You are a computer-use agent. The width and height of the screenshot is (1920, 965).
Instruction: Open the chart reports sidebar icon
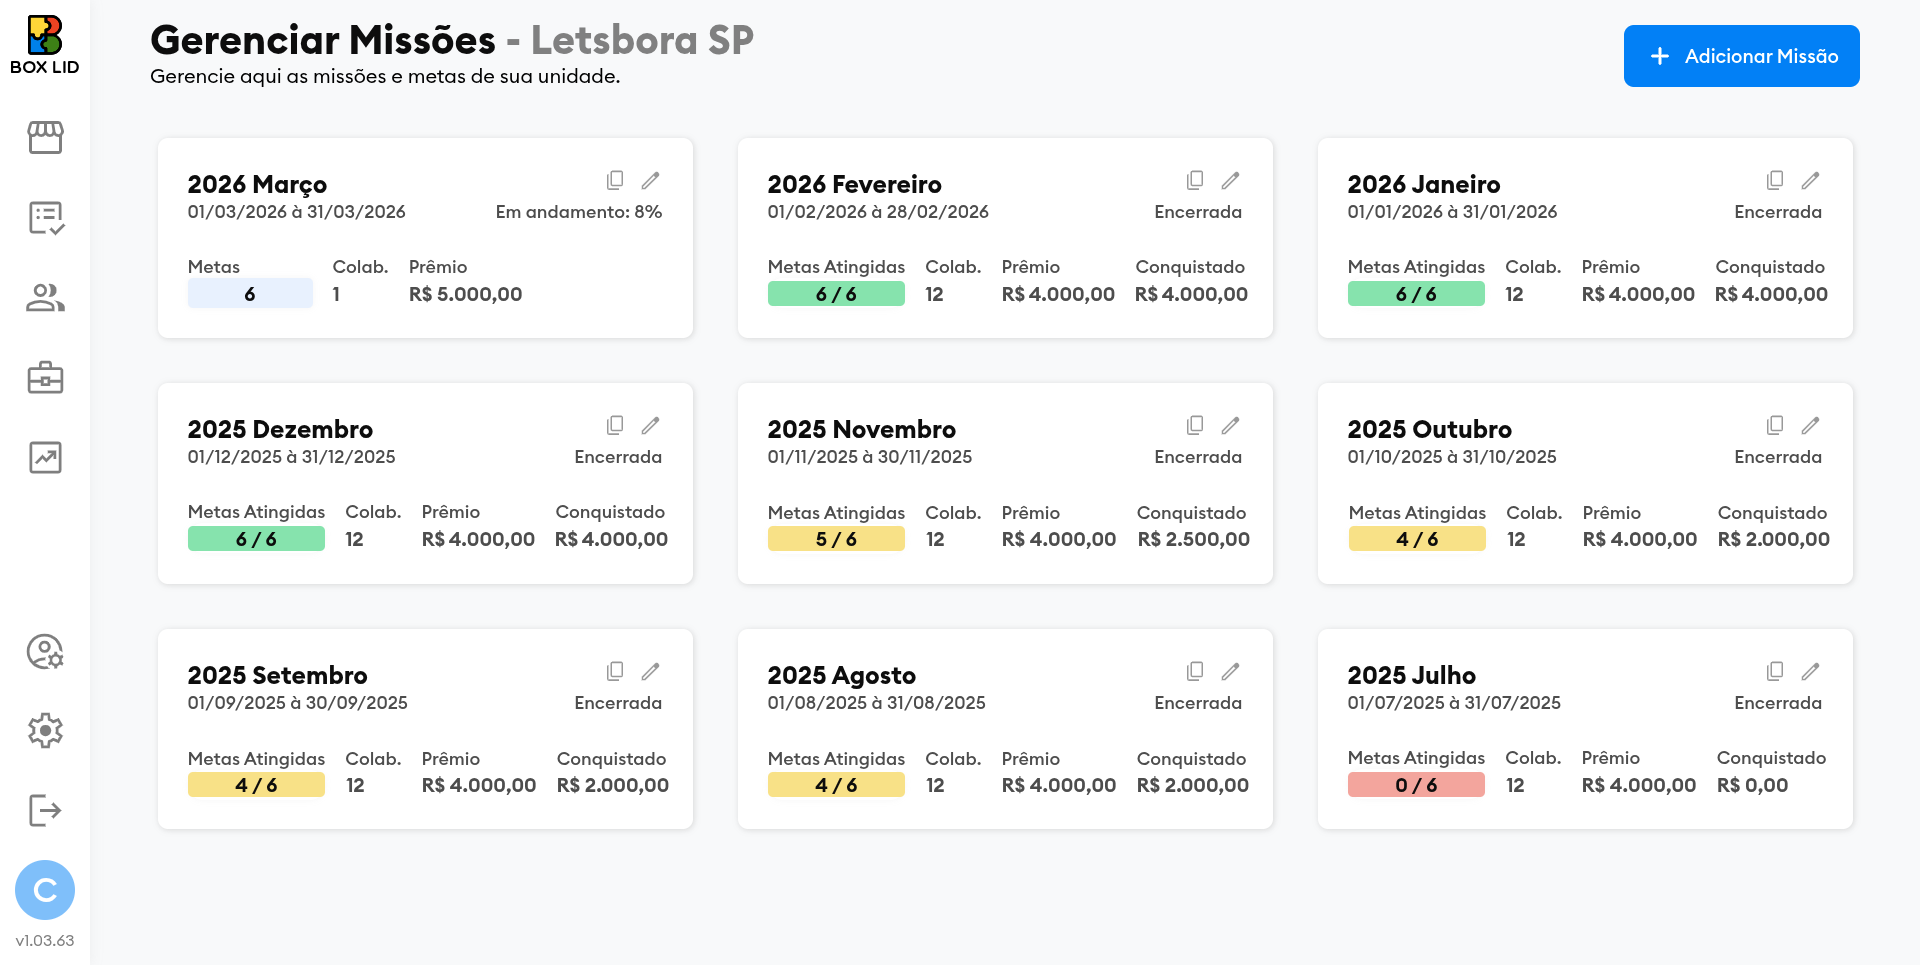pyautogui.click(x=45, y=458)
